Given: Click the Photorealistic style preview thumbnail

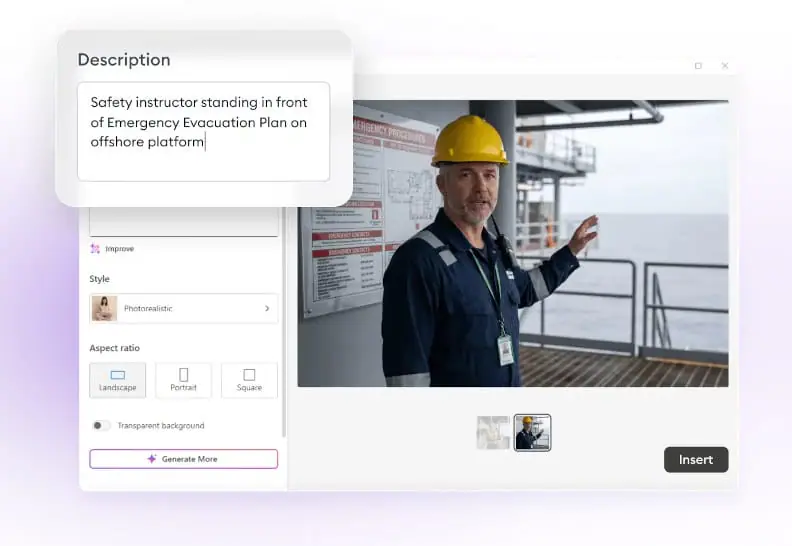Looking at the screenshot, I should 104,308.
